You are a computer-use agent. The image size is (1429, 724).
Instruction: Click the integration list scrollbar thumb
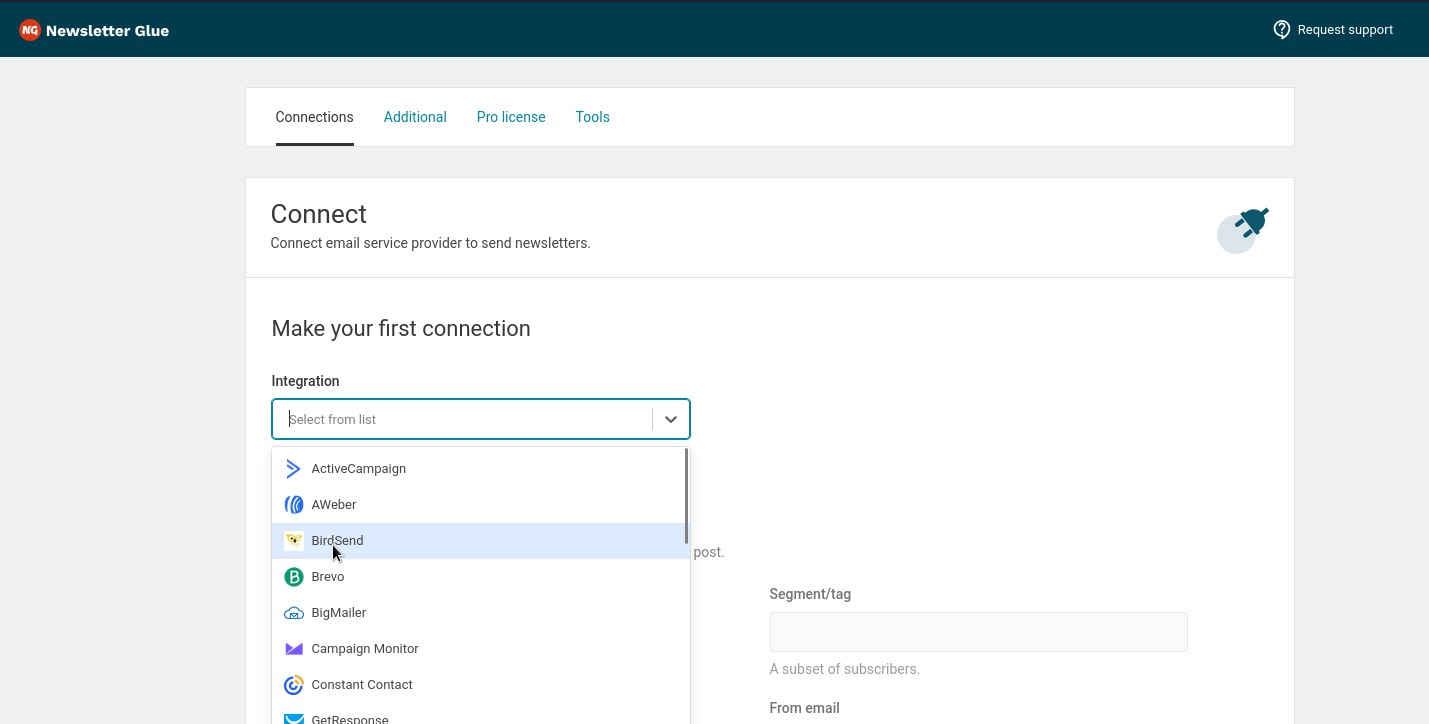pos(686,496)
